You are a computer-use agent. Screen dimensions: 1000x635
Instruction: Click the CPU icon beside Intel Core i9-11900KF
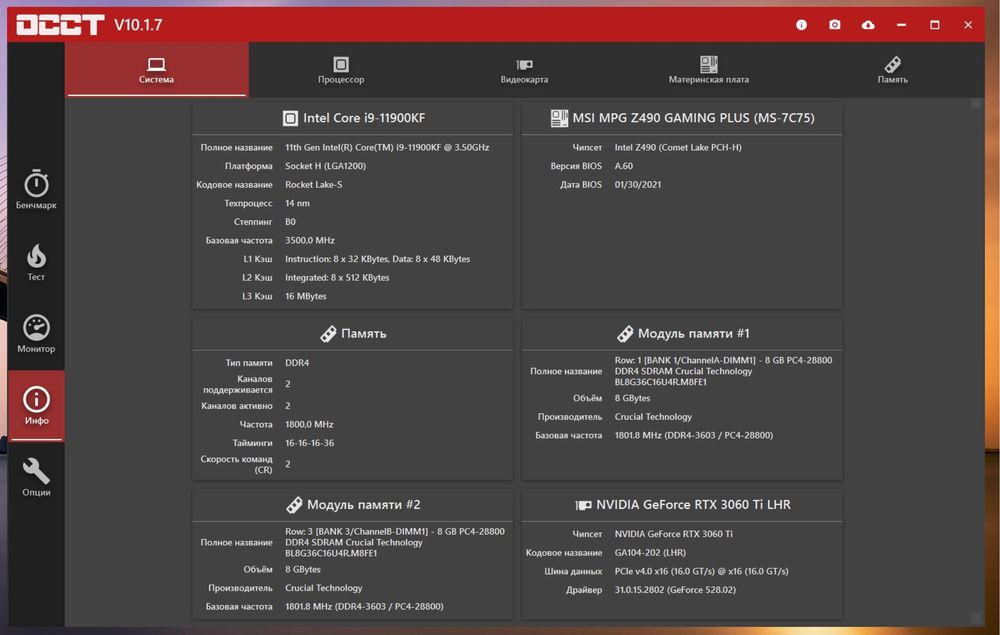tap(290, 118)
